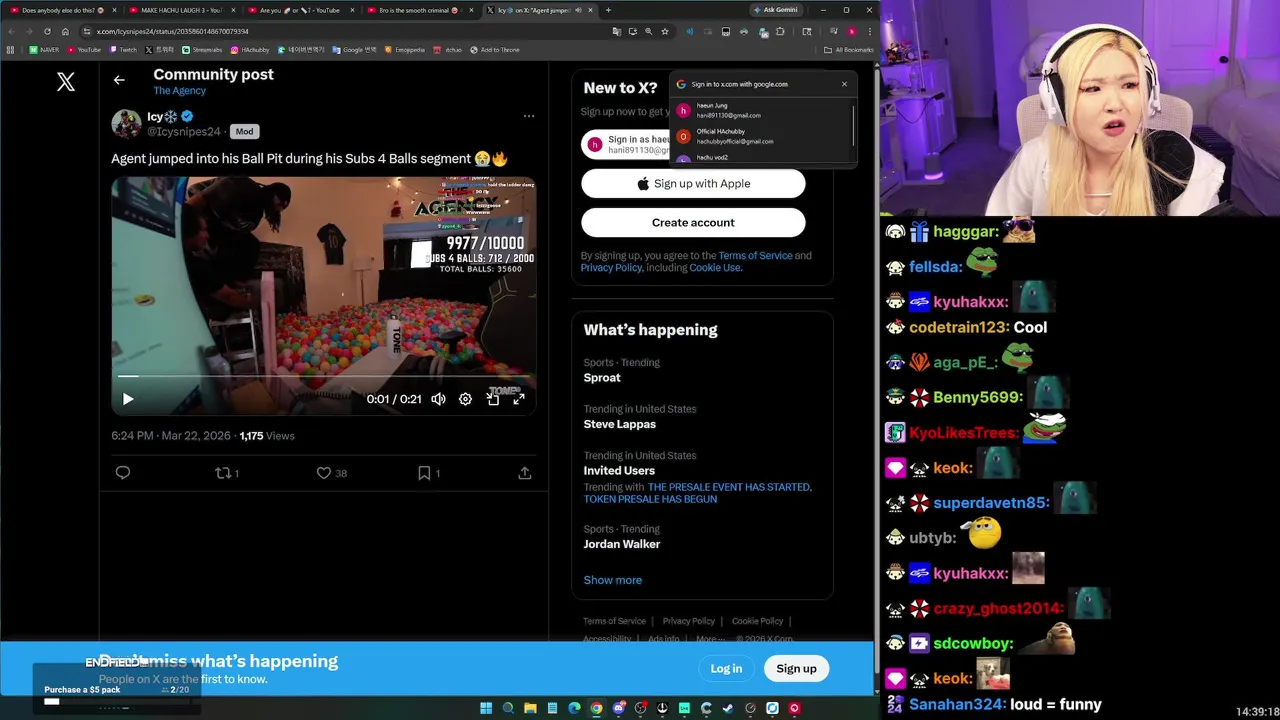Open the NAVER bookmark
The width and height of the screenshot is (1280, 720).
click(x=44, y=50)
